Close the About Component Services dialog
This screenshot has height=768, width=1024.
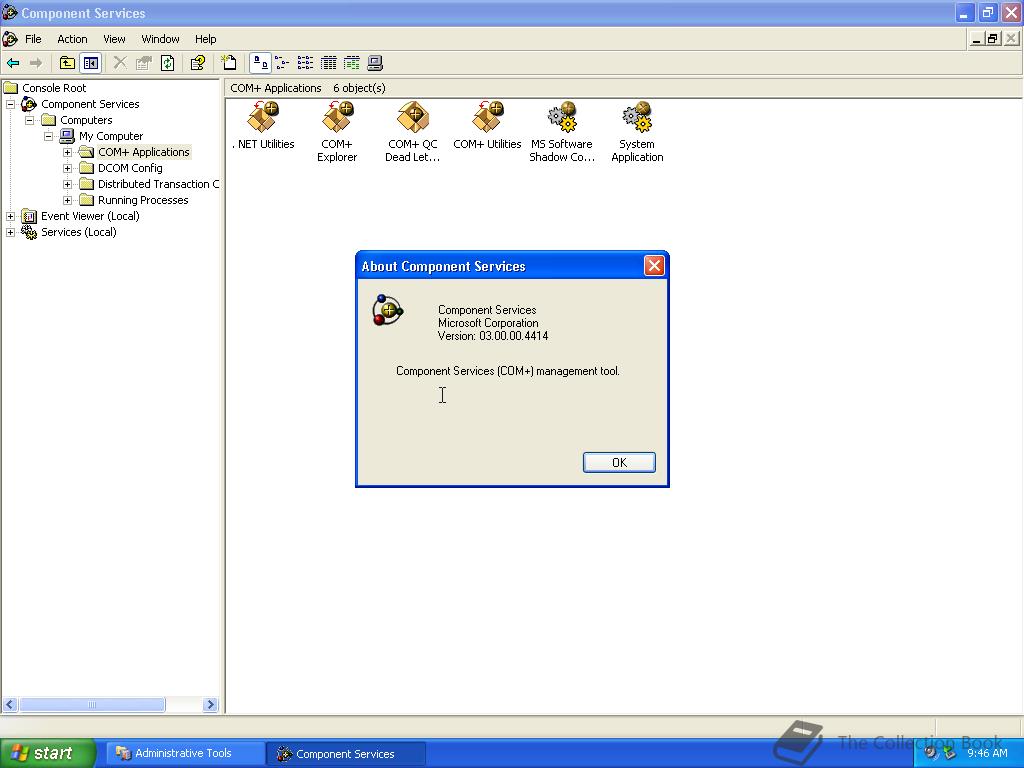(x=654, y=266)
